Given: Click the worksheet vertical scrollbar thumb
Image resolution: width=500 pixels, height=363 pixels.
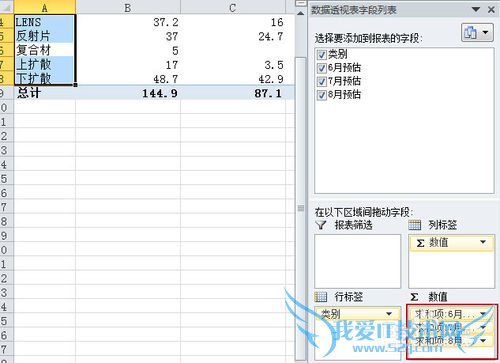Looking at the screenshot, I should 301,208.
